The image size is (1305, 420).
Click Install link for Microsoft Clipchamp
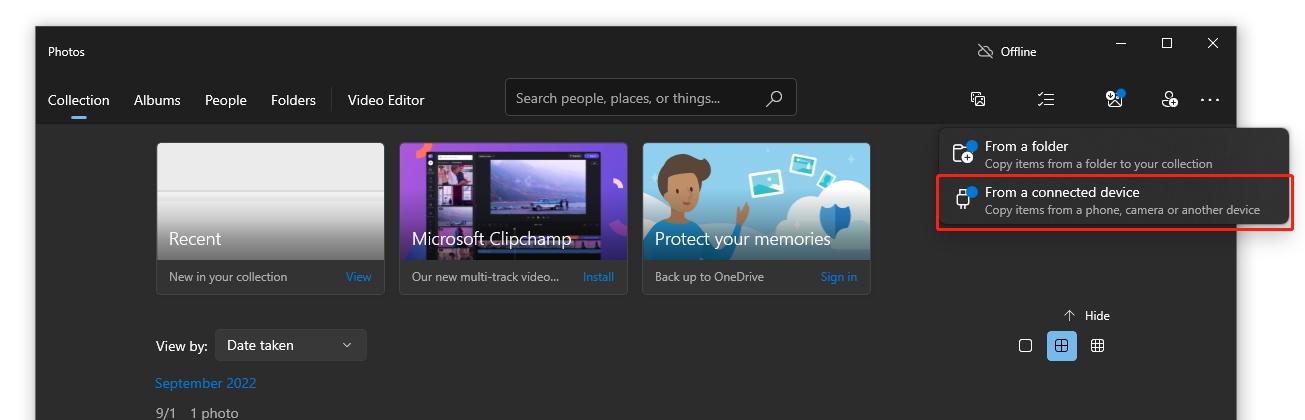coord(598,277)
